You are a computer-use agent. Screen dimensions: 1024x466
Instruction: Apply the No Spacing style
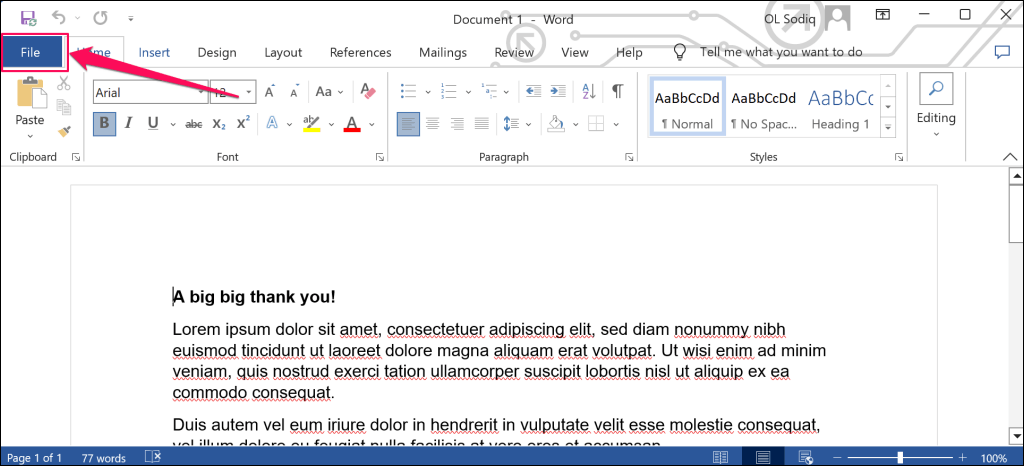point(763,106)
